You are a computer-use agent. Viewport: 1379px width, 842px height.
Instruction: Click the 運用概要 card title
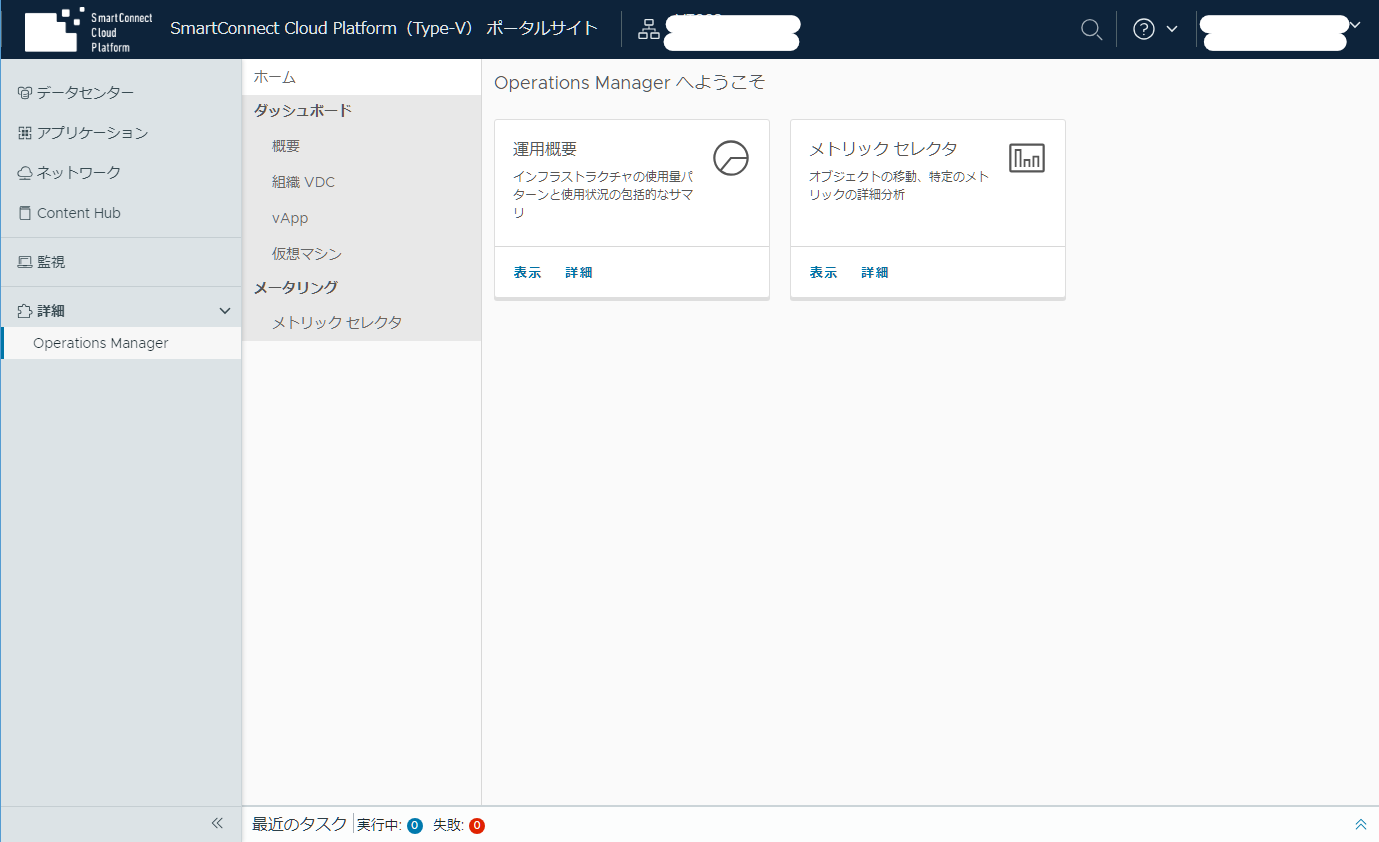coord(545,149)
